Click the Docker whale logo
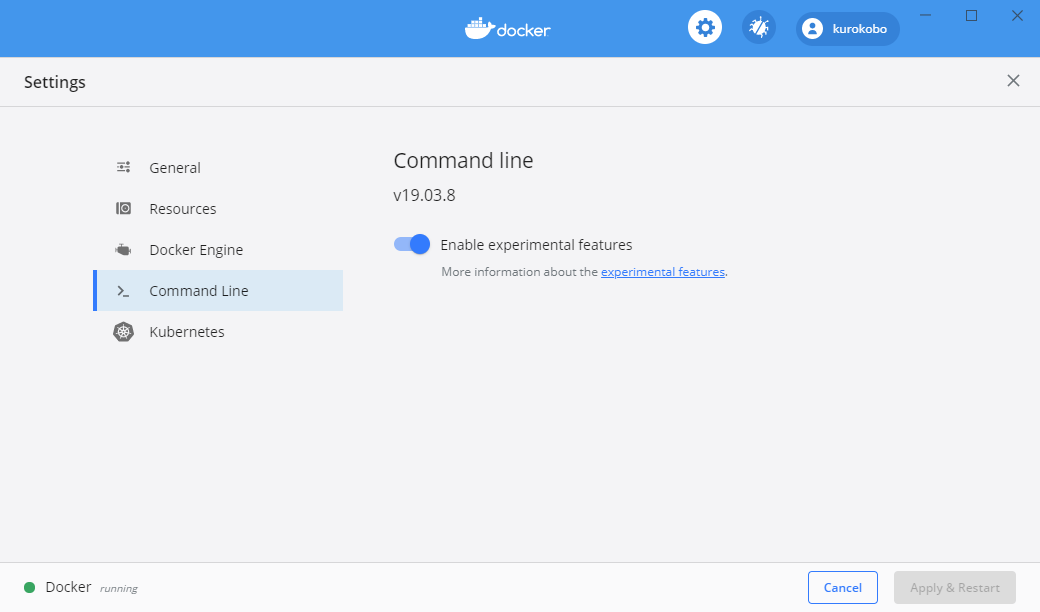Screen dimensions: 1040x612 pos(479,28)
